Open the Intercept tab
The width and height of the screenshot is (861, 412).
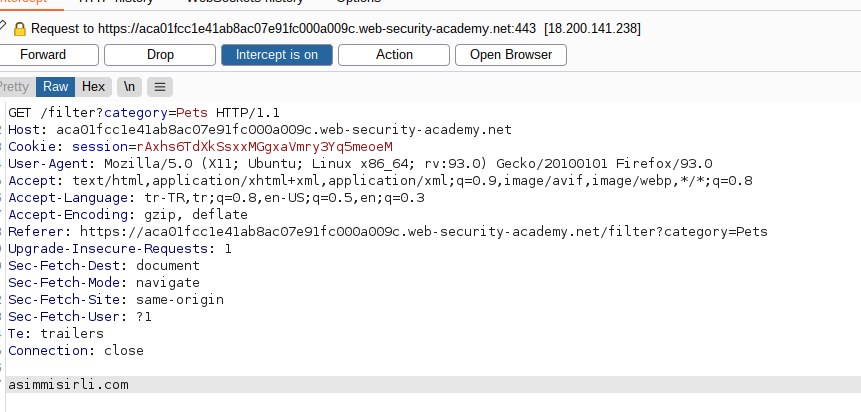[x=23, y=2]
